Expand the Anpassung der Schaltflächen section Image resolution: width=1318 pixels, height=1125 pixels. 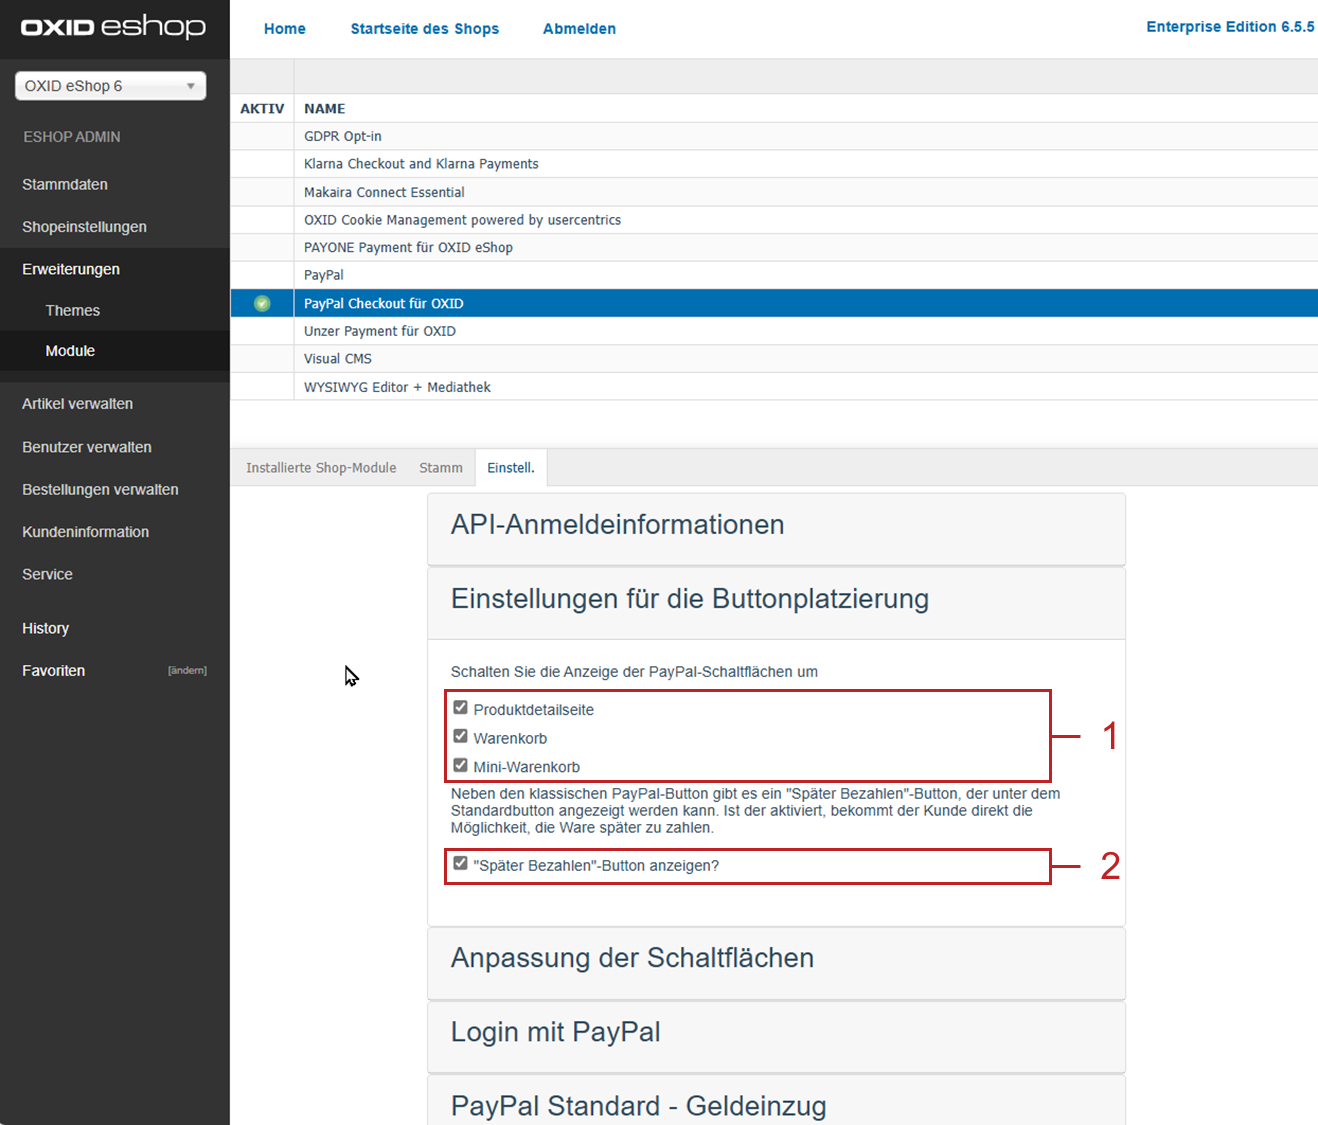point(632,958)
